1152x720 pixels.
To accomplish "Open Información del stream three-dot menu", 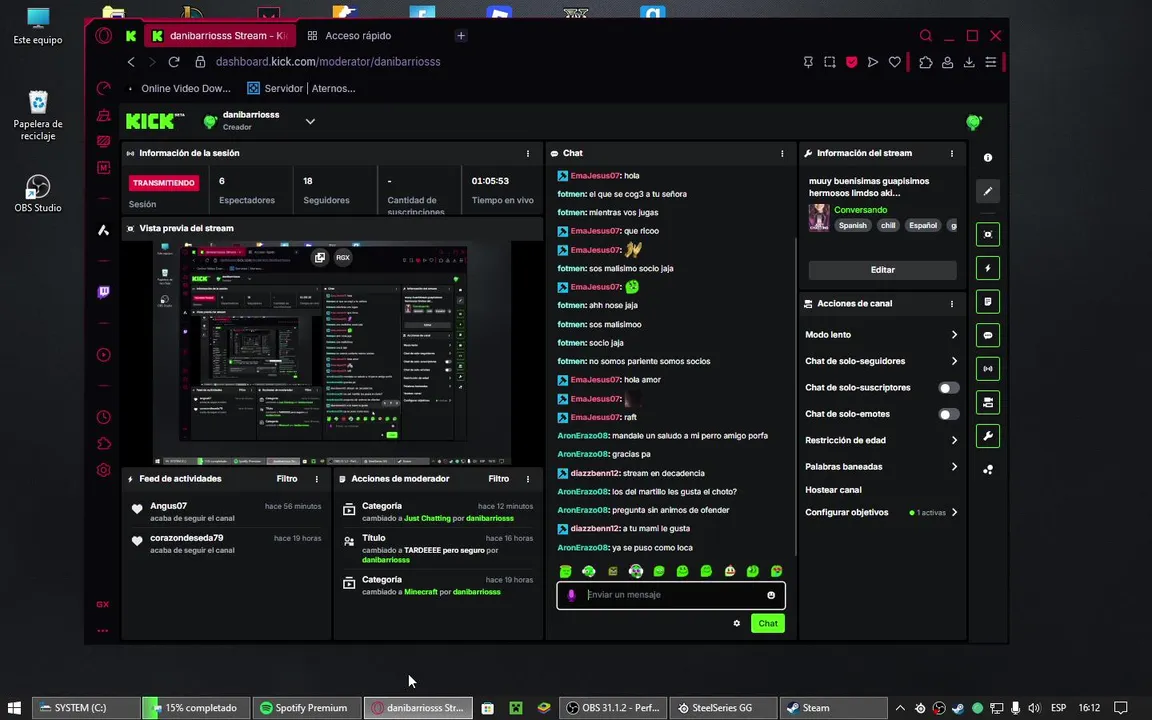I will click(x=951, y=154).
